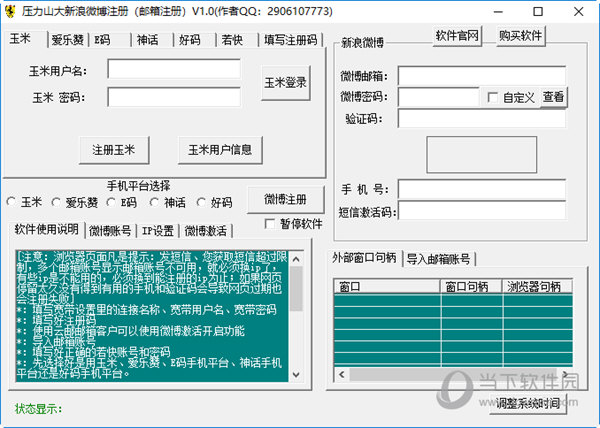This screenshot has height=428, width=600.
Task: Click the 微博注册 button
Action: tap(285, 199)
